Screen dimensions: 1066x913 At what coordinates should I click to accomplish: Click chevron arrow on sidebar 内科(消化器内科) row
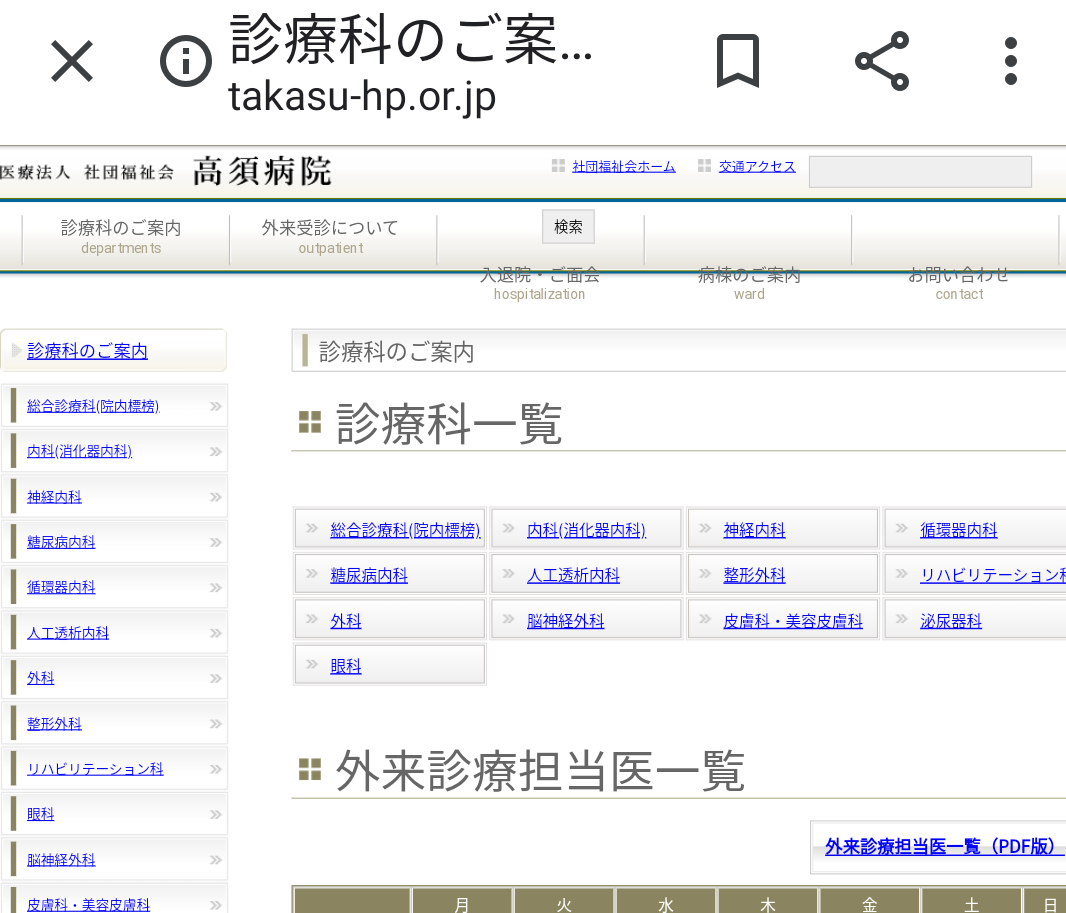pos(216,451)
